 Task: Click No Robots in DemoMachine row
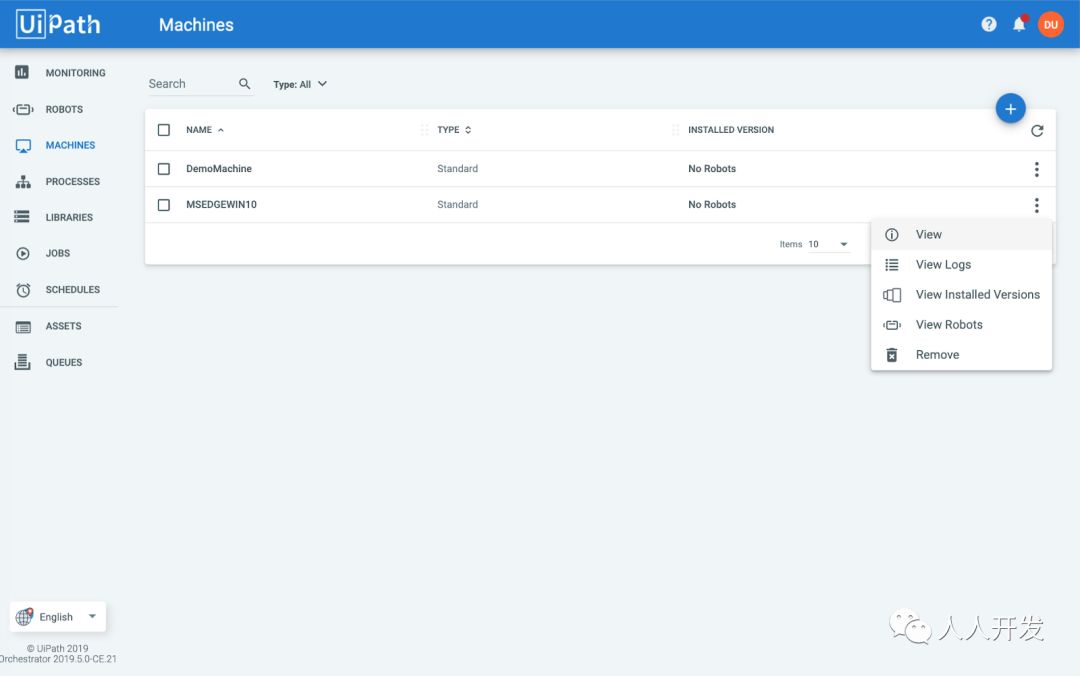[712, 169]
